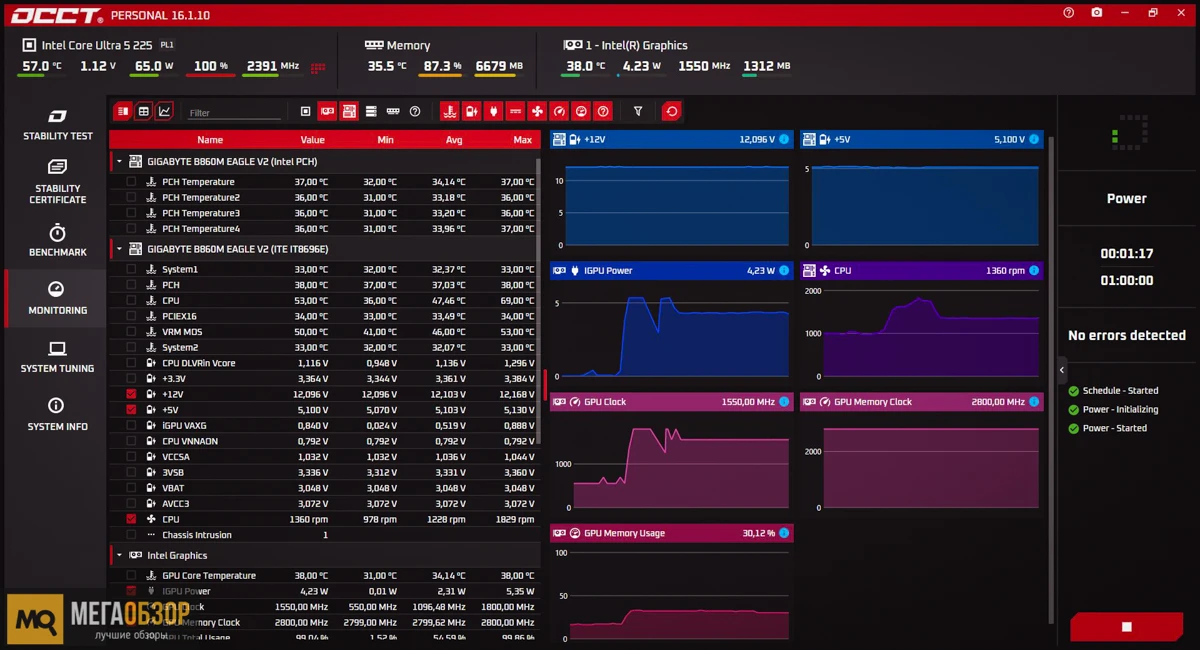Open the Benchmark section
This screenshot has width=1200, height=650.
pos(57,241)
